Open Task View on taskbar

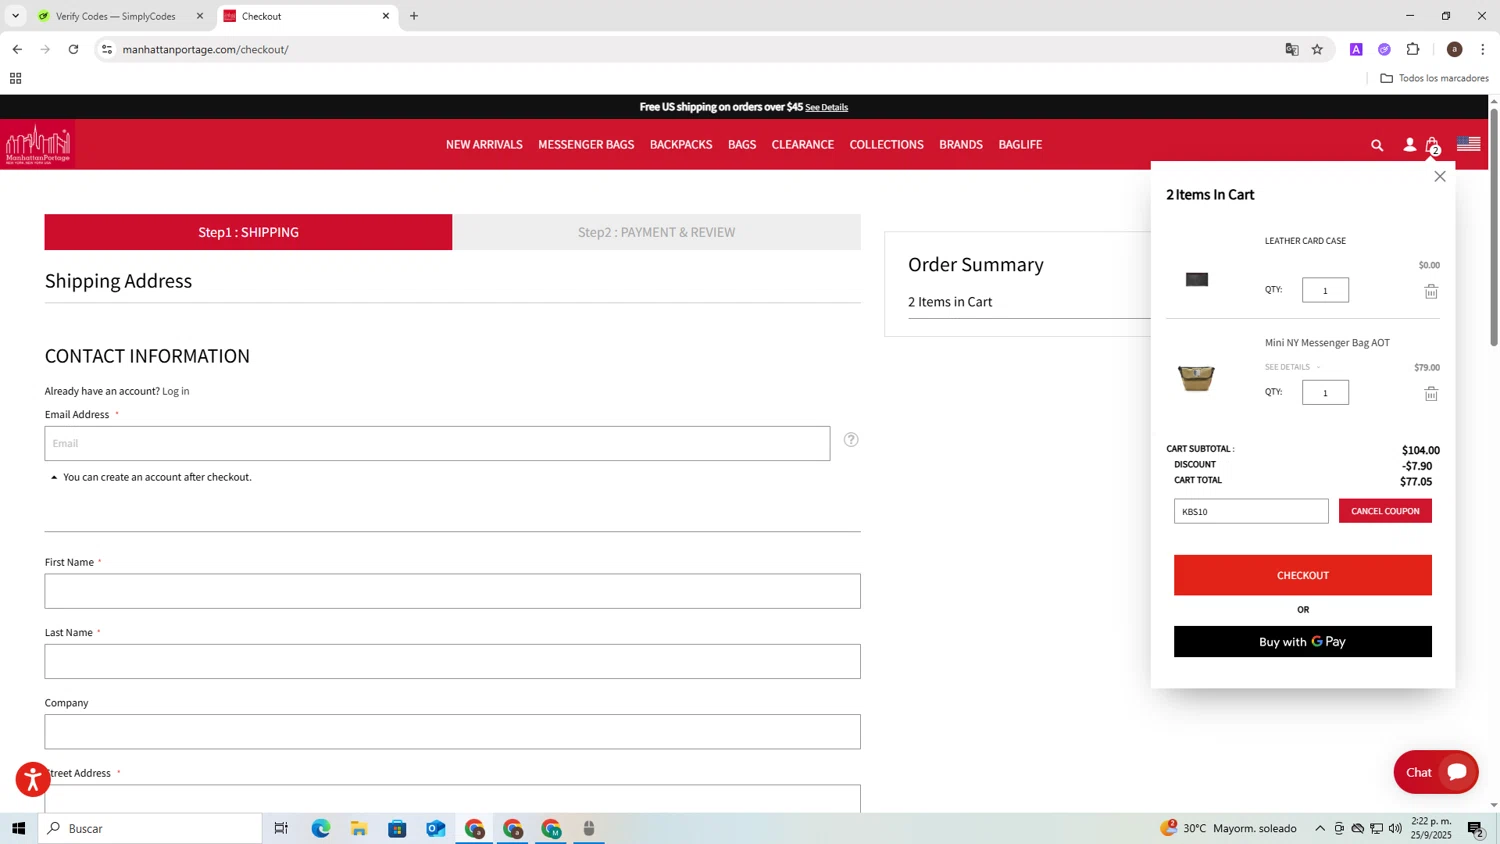(x=281, y=828)
